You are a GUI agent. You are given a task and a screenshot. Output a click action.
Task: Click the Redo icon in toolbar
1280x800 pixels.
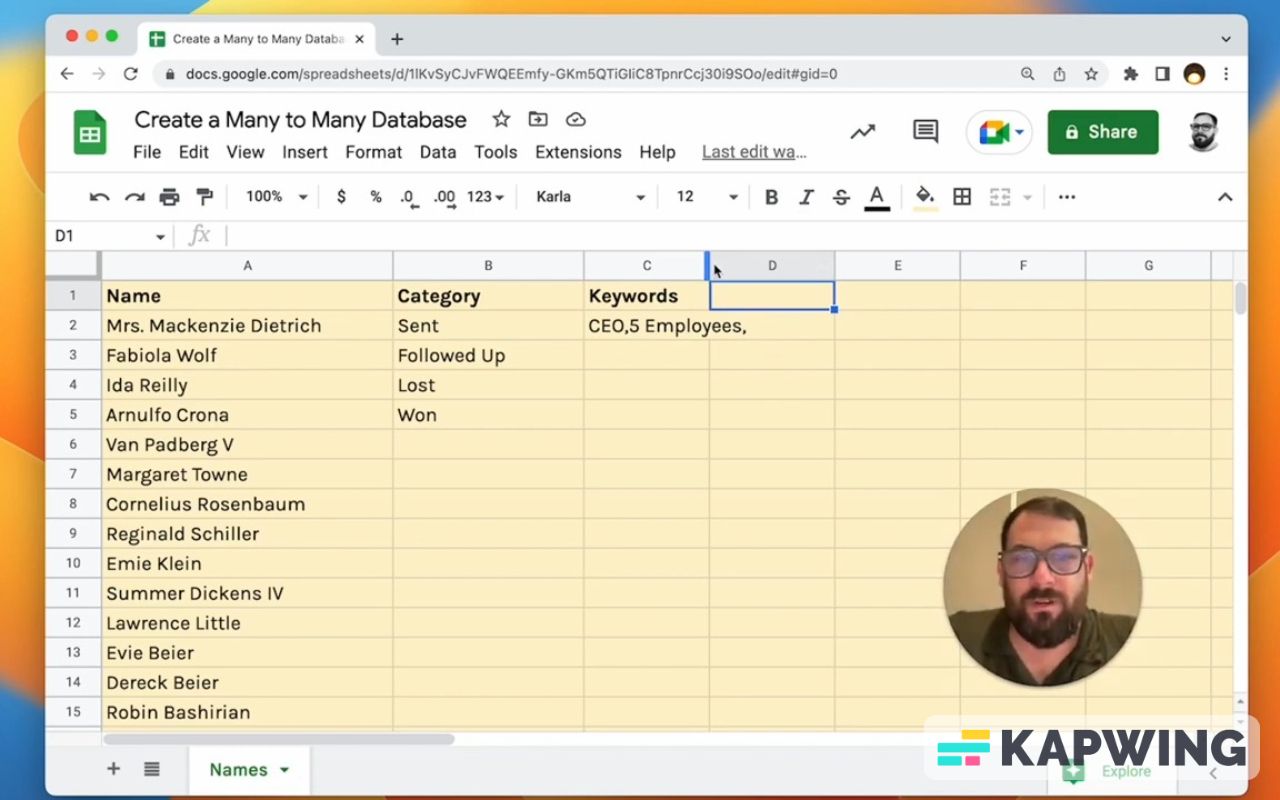134,197
